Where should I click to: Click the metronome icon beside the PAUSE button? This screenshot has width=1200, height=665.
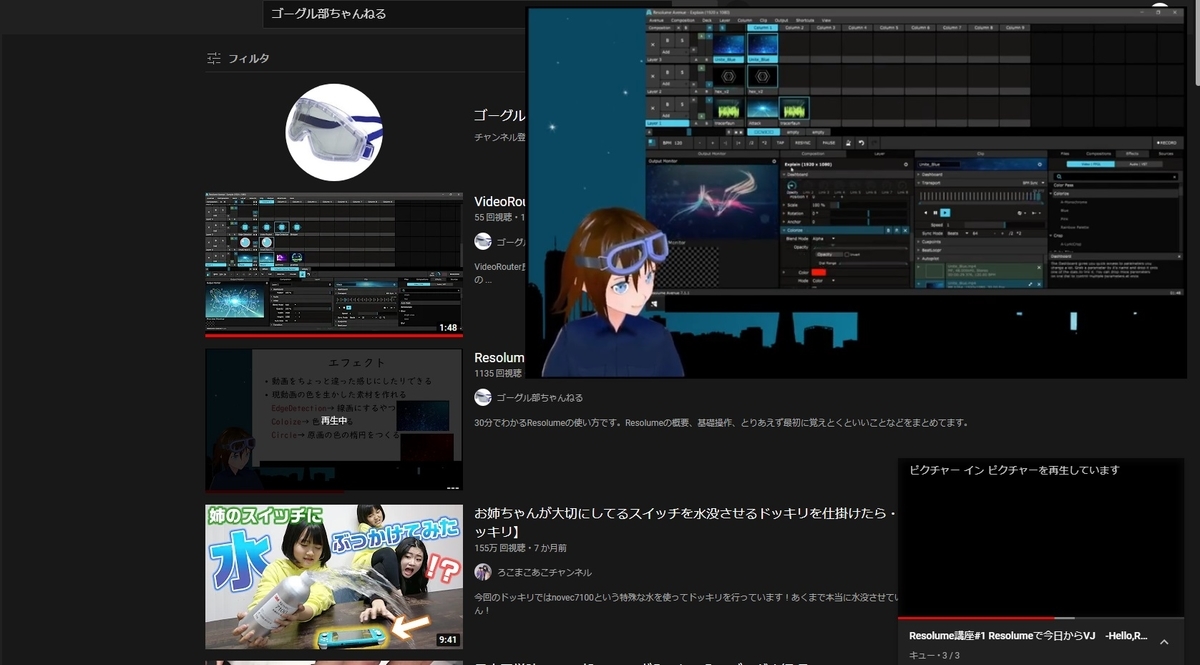coord(848,143)
